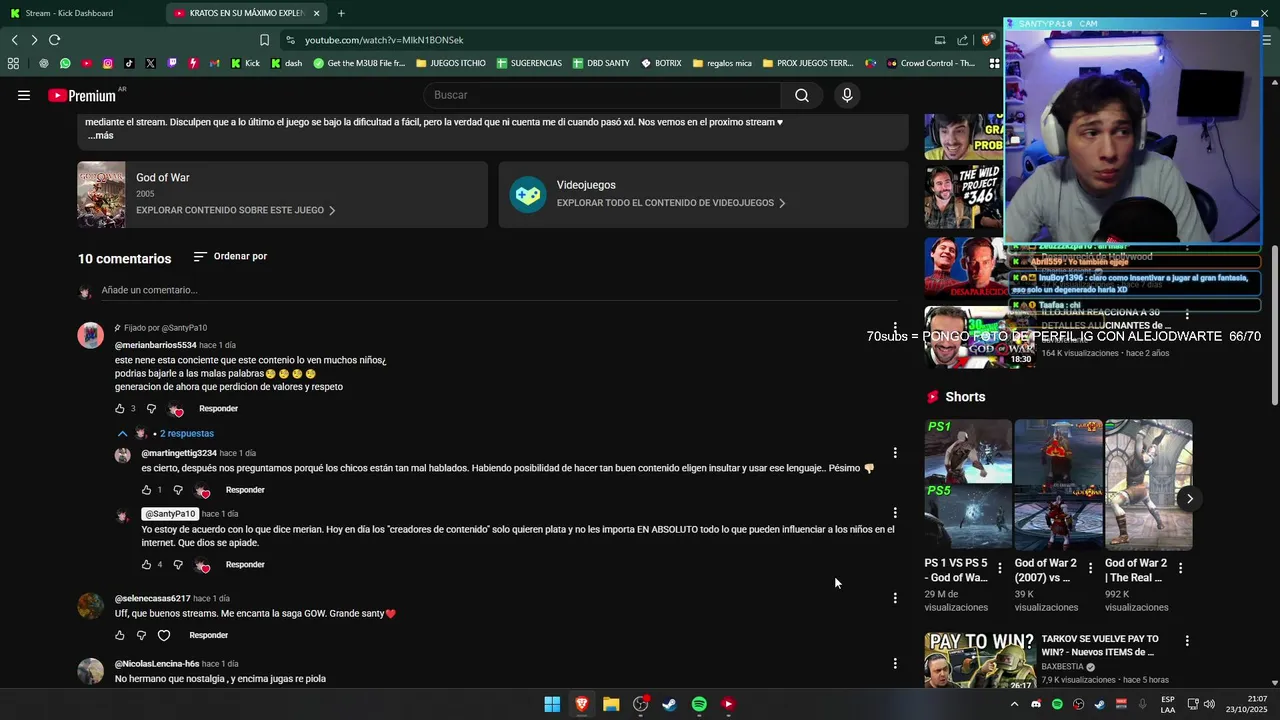Screen dimensions: 1280x720
Task: Open the Windows Start menu
Action: [x=552, y=704]
